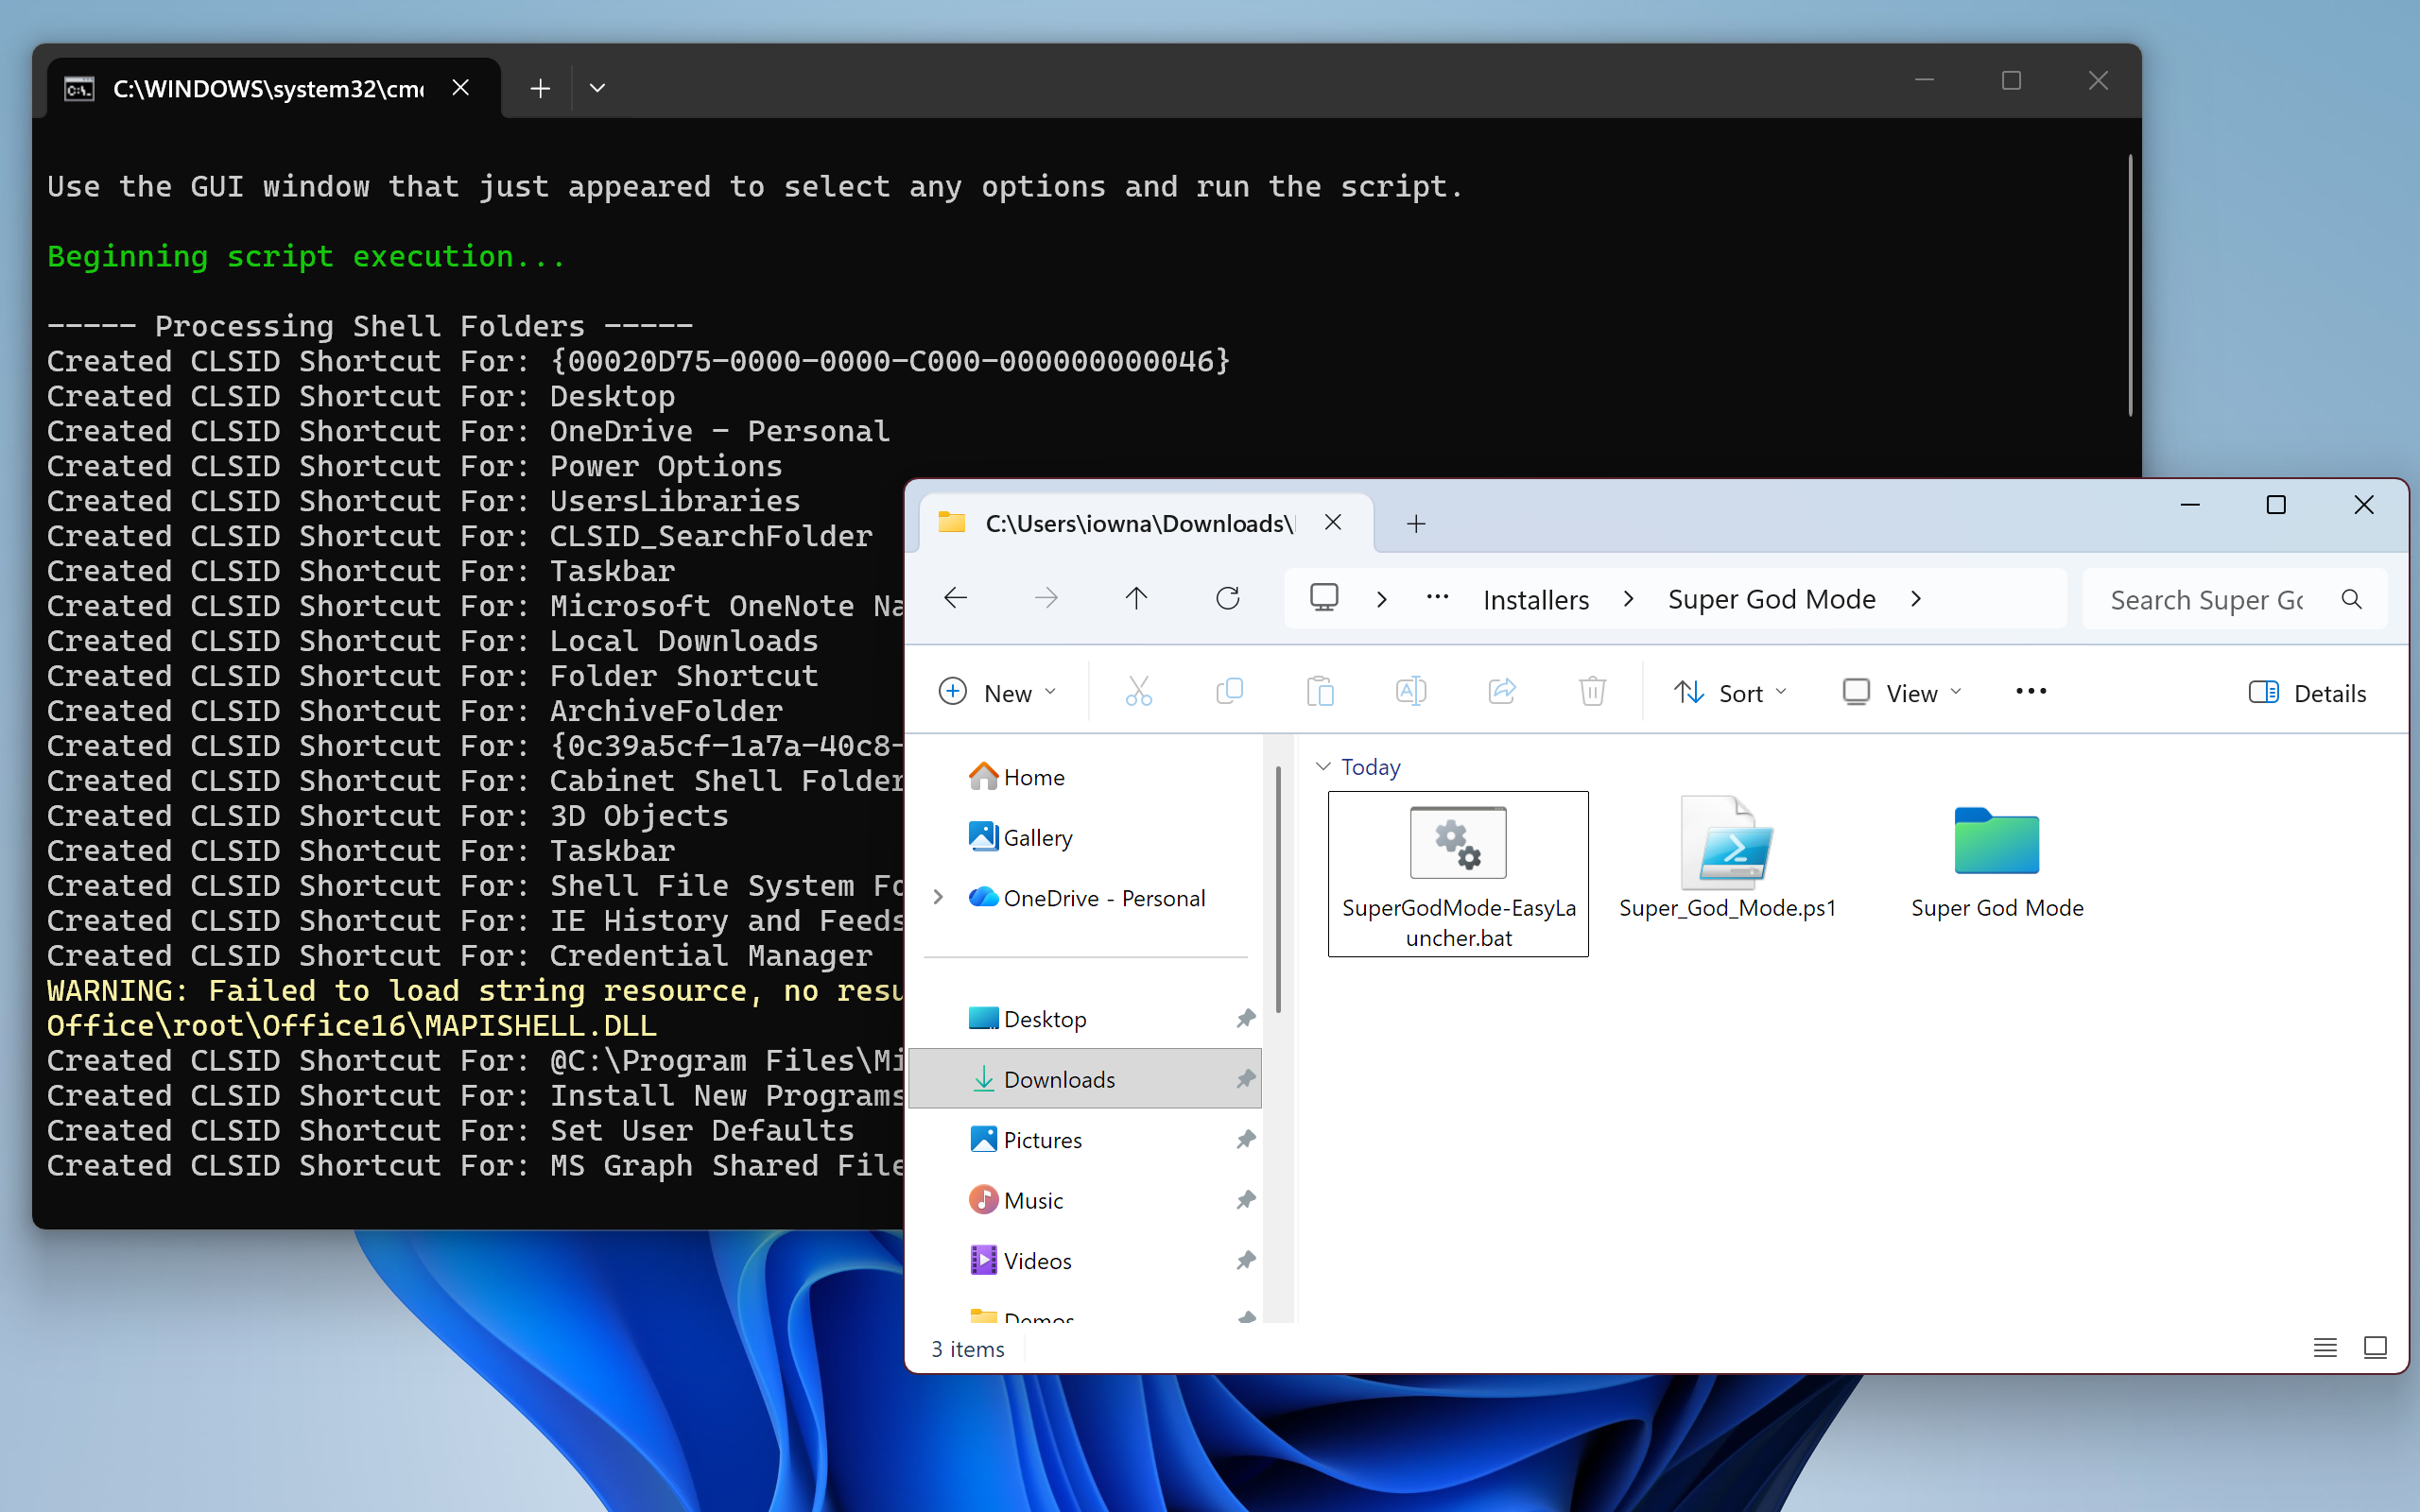This screenshot has width=2420, height=1512.
Task: Select the Super_God_Mode.ps1 file
Action: click(1727, 858)
